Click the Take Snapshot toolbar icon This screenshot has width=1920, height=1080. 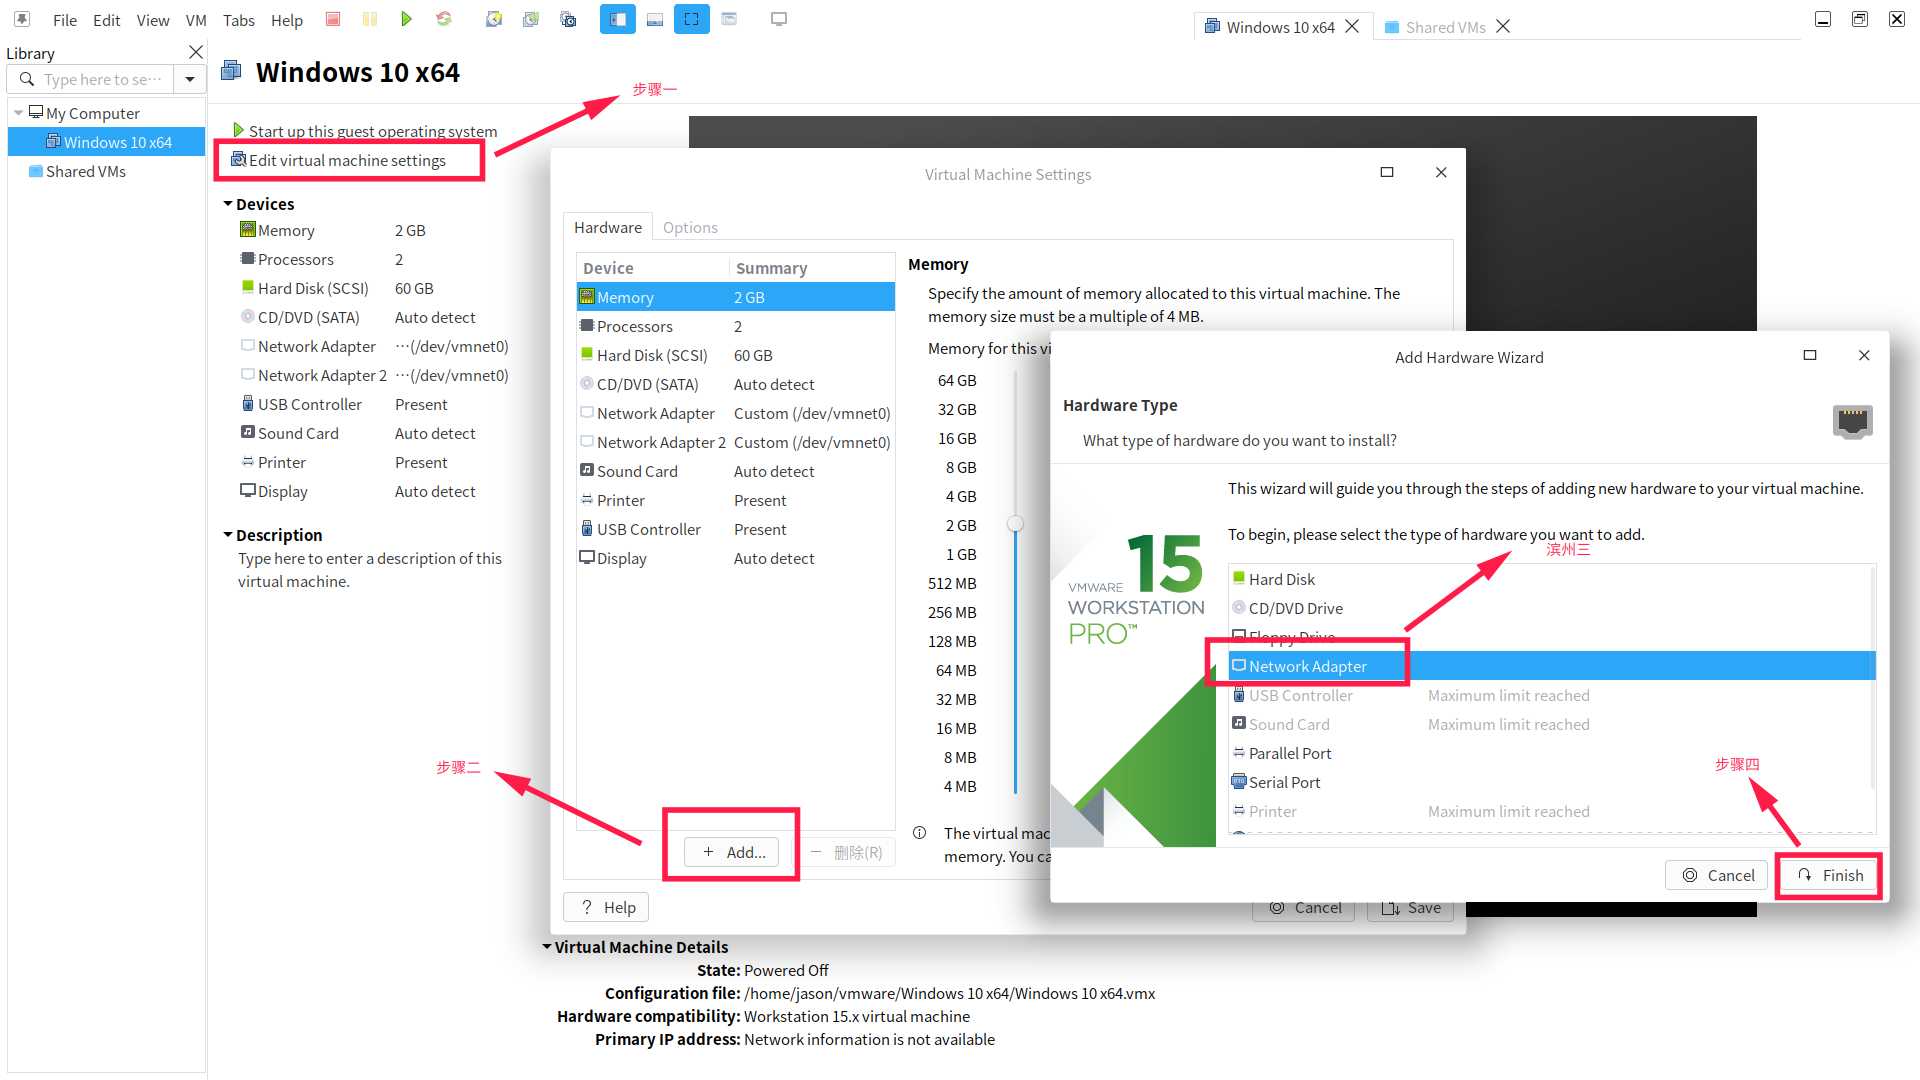pyautogui.click(x=494, y=19)
